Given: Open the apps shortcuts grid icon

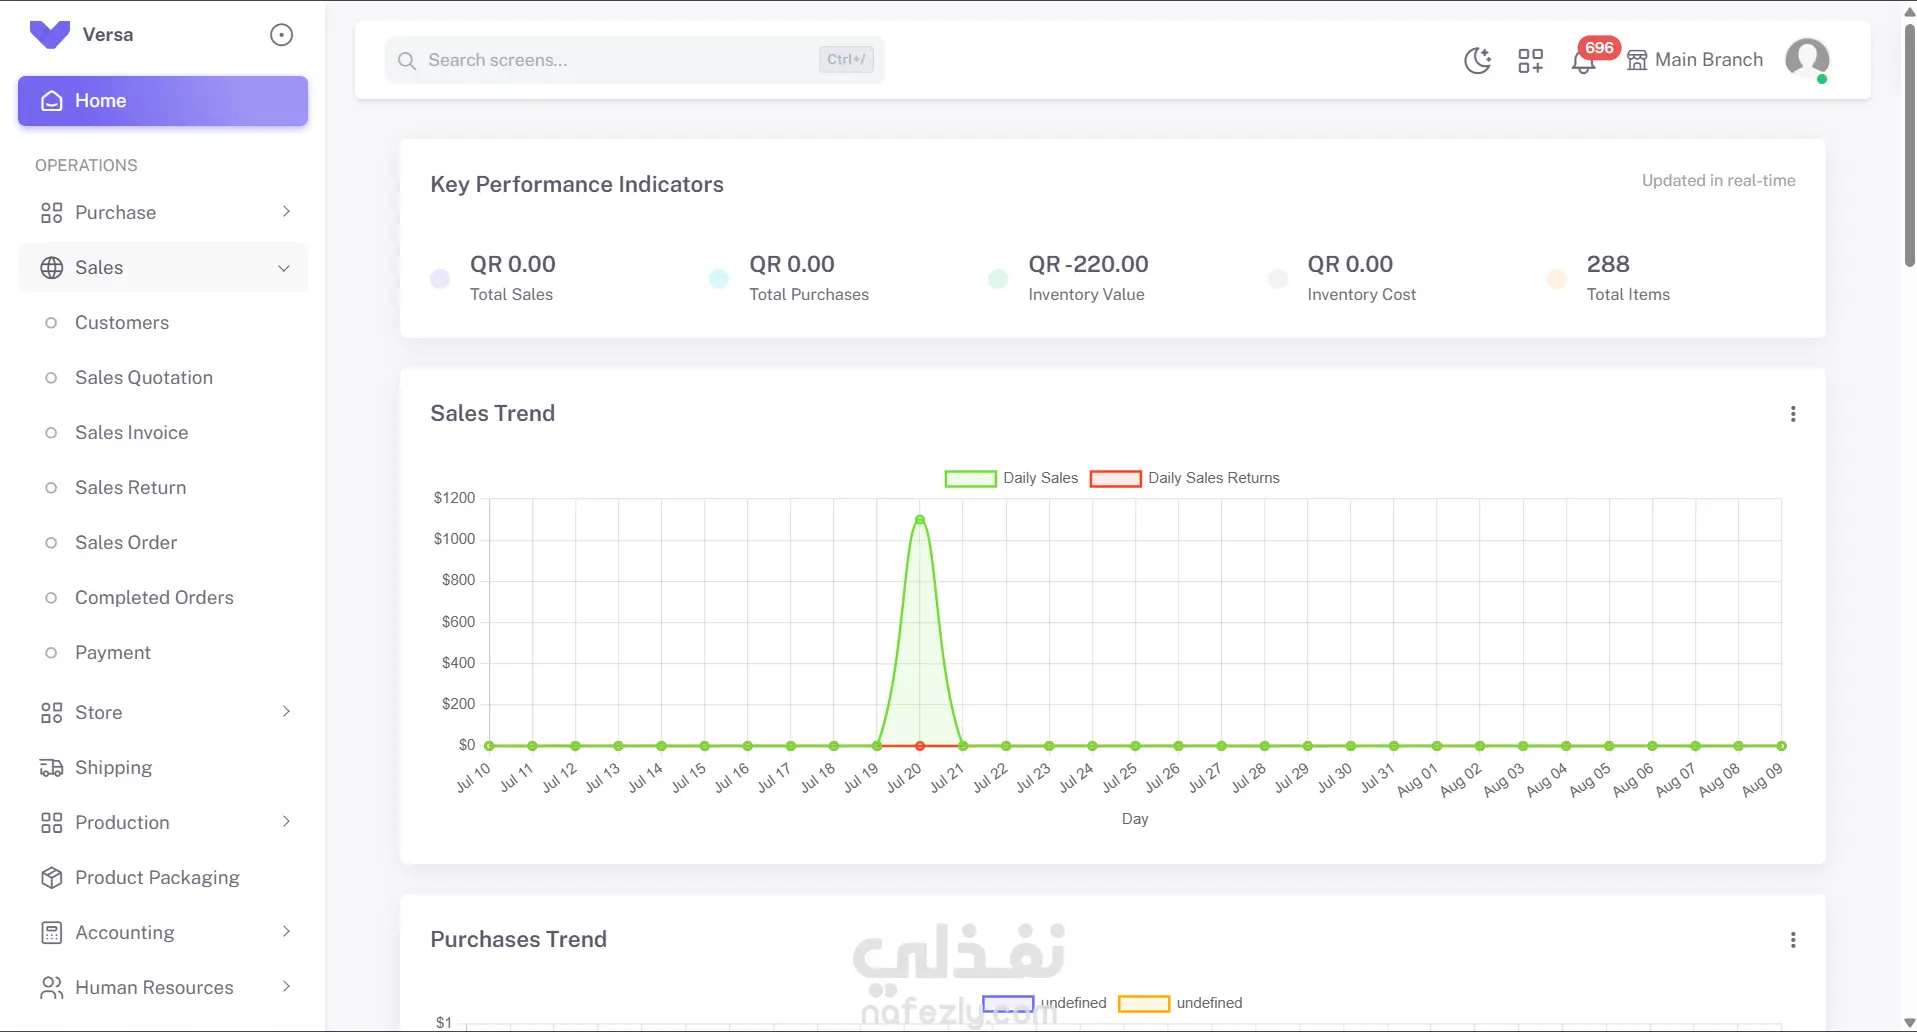Looking at the screenshot, I should tap(1530, 61).
